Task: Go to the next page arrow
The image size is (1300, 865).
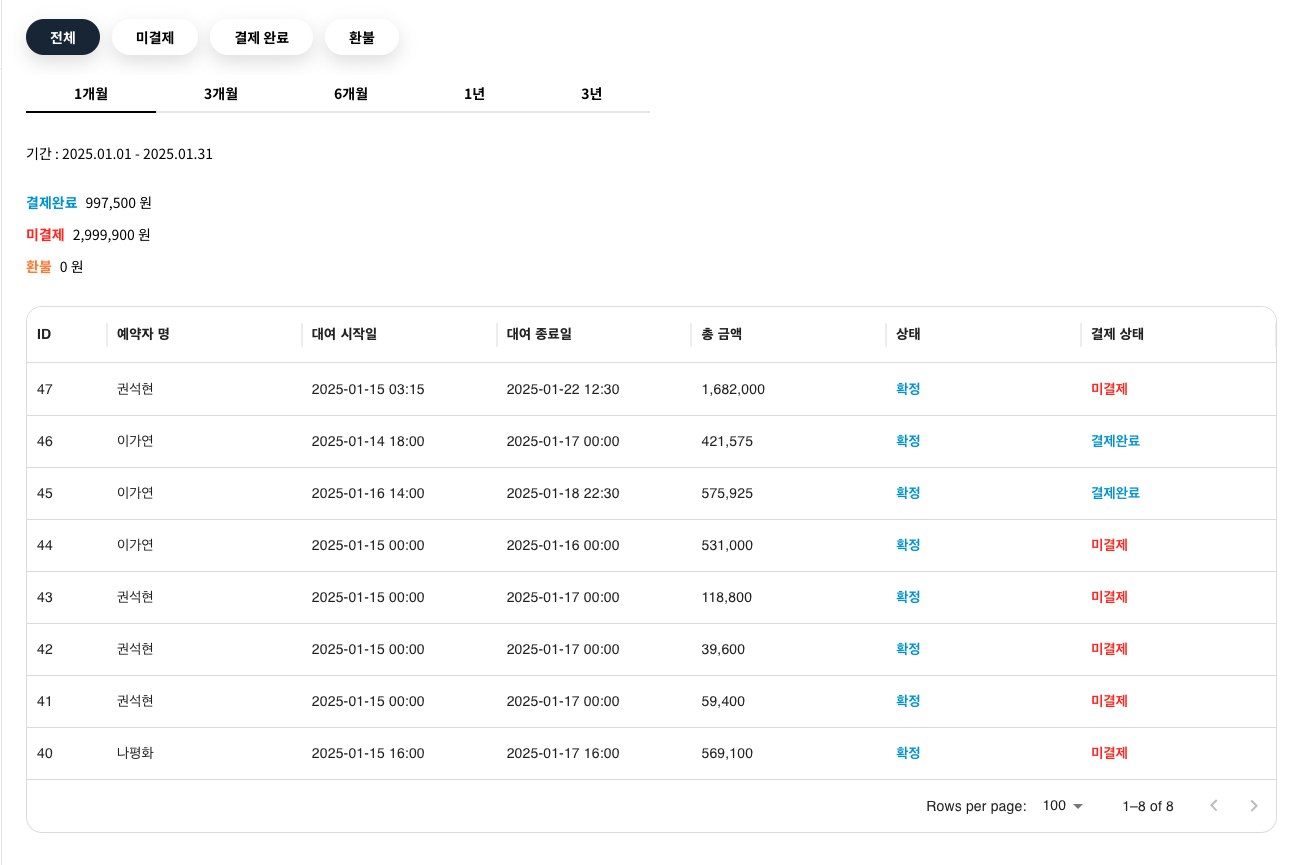Action: 1254,806
